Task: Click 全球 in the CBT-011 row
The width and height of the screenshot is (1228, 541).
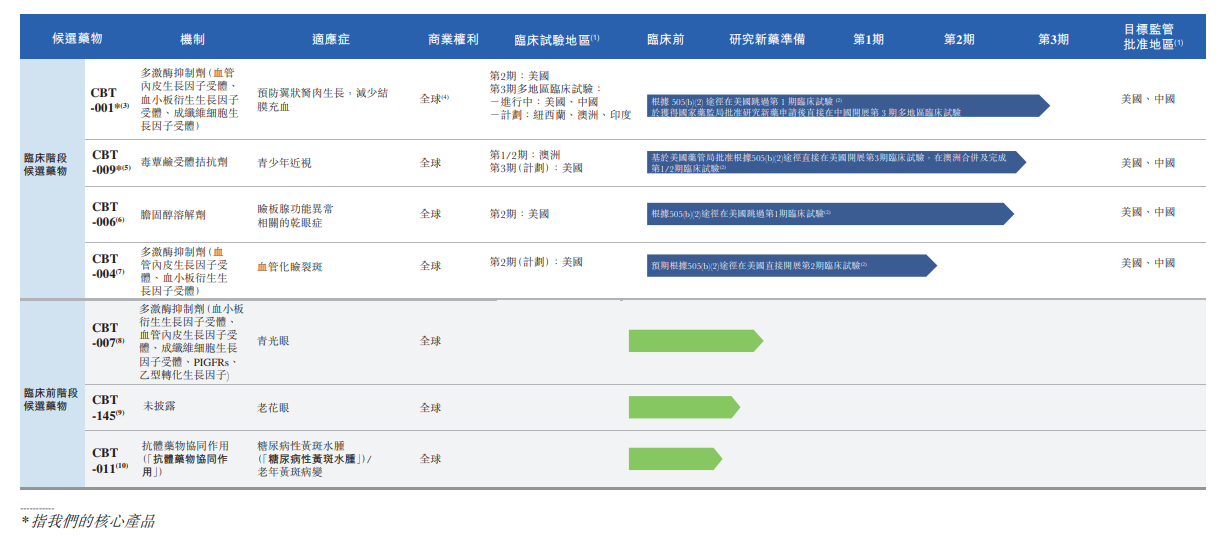Action: tap(430, 459)
